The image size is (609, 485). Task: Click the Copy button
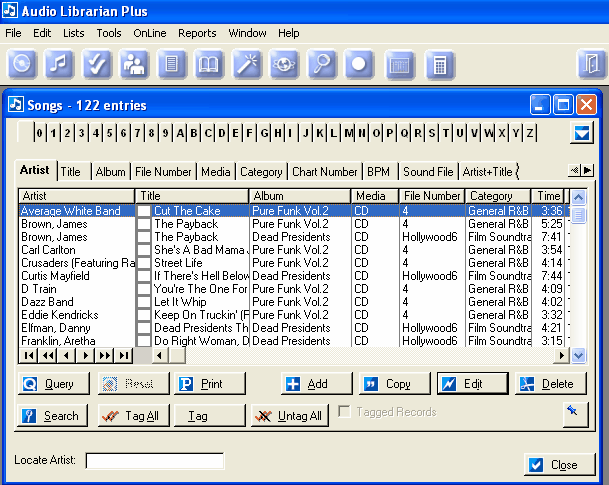click(x=395, y=384)
